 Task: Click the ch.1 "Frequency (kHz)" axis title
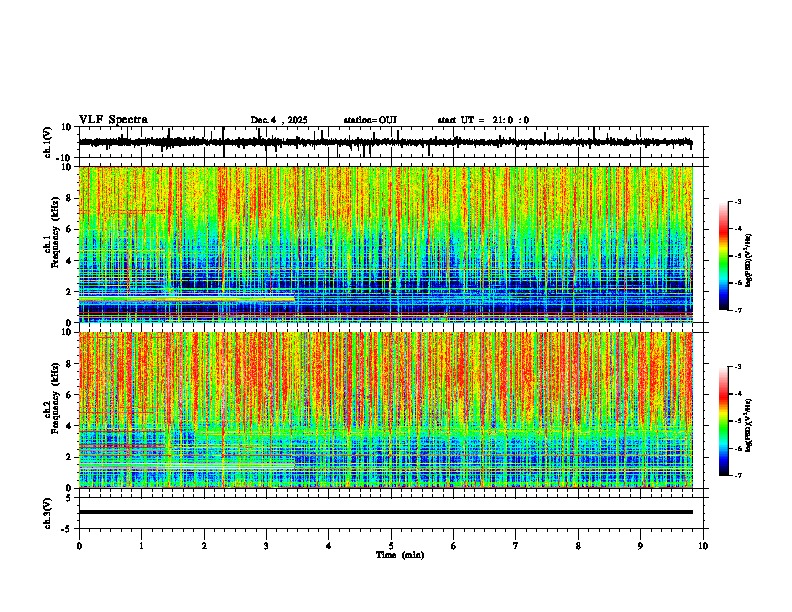pyautogui.click(x=55, y=233)
